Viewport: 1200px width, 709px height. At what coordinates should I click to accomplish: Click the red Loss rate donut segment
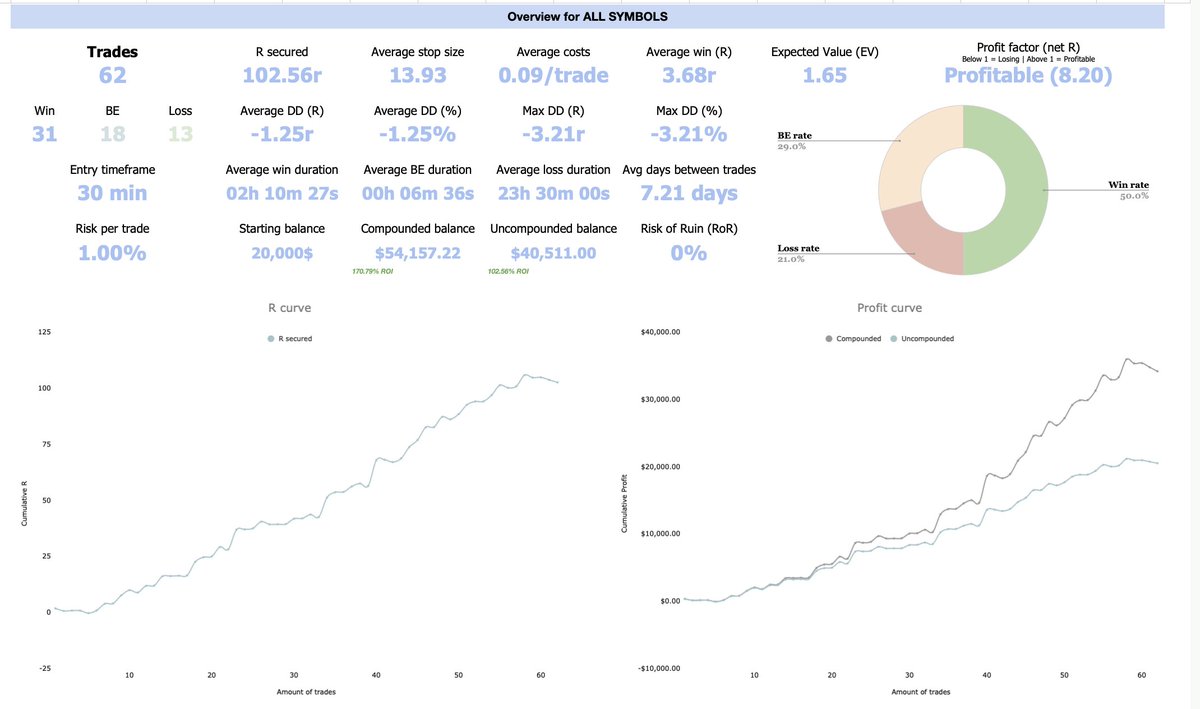click(x=925, y=235)
